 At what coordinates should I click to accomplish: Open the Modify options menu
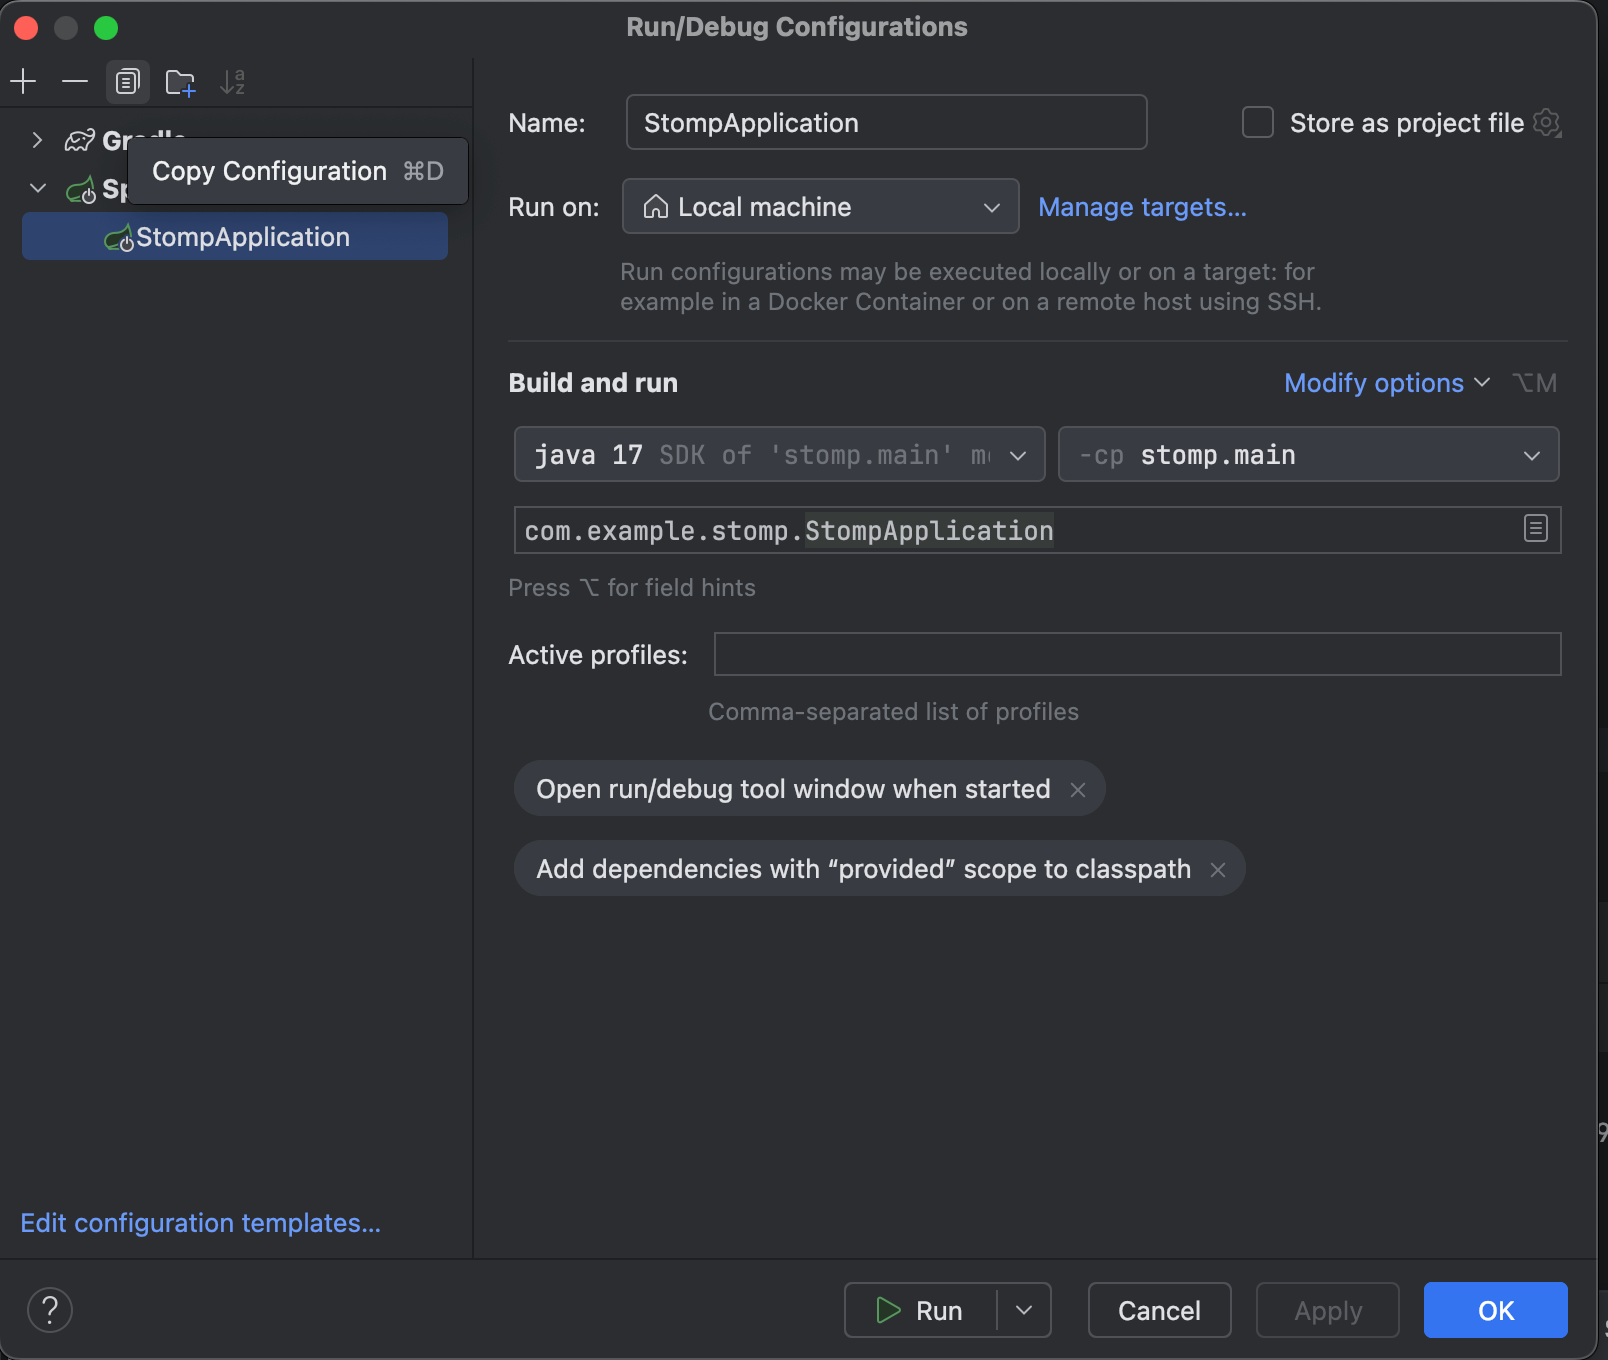(x=1386, y=383)
